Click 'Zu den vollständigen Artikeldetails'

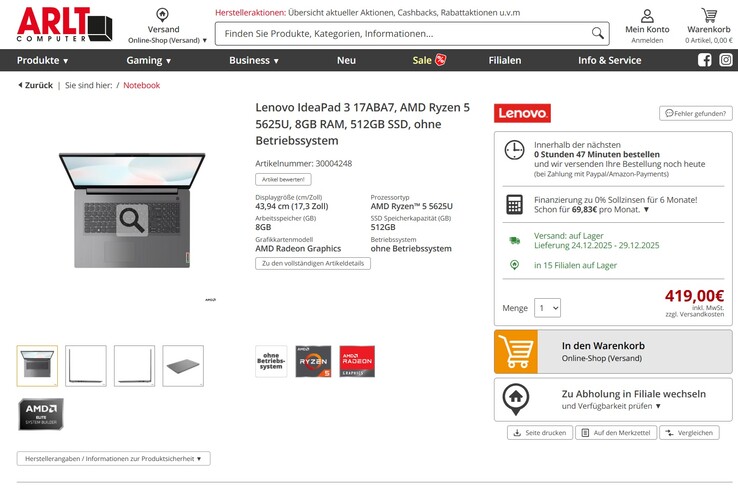tap(313, 263)
